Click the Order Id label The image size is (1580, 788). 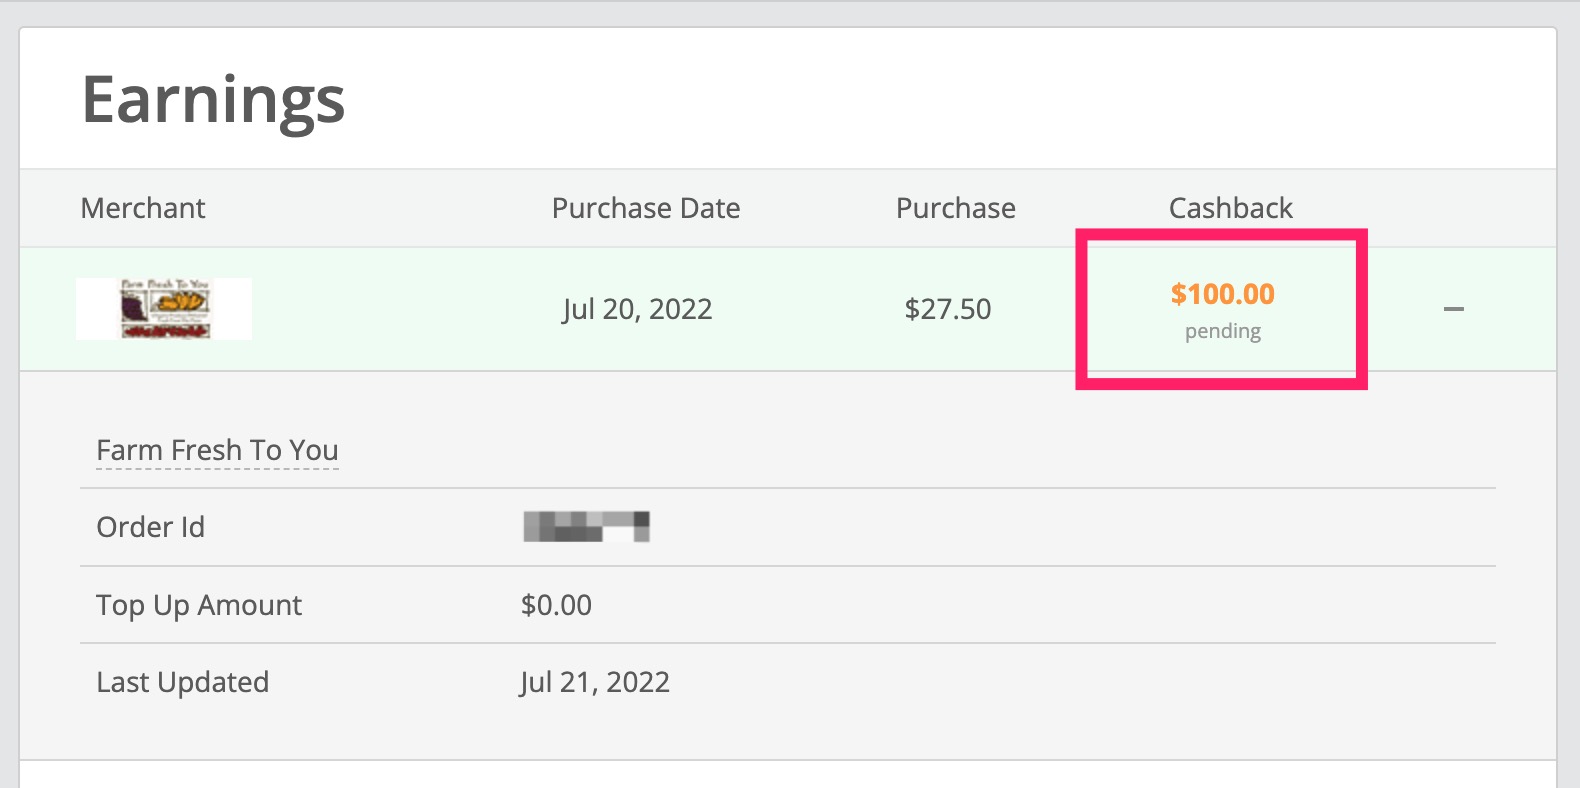[150, 527]
